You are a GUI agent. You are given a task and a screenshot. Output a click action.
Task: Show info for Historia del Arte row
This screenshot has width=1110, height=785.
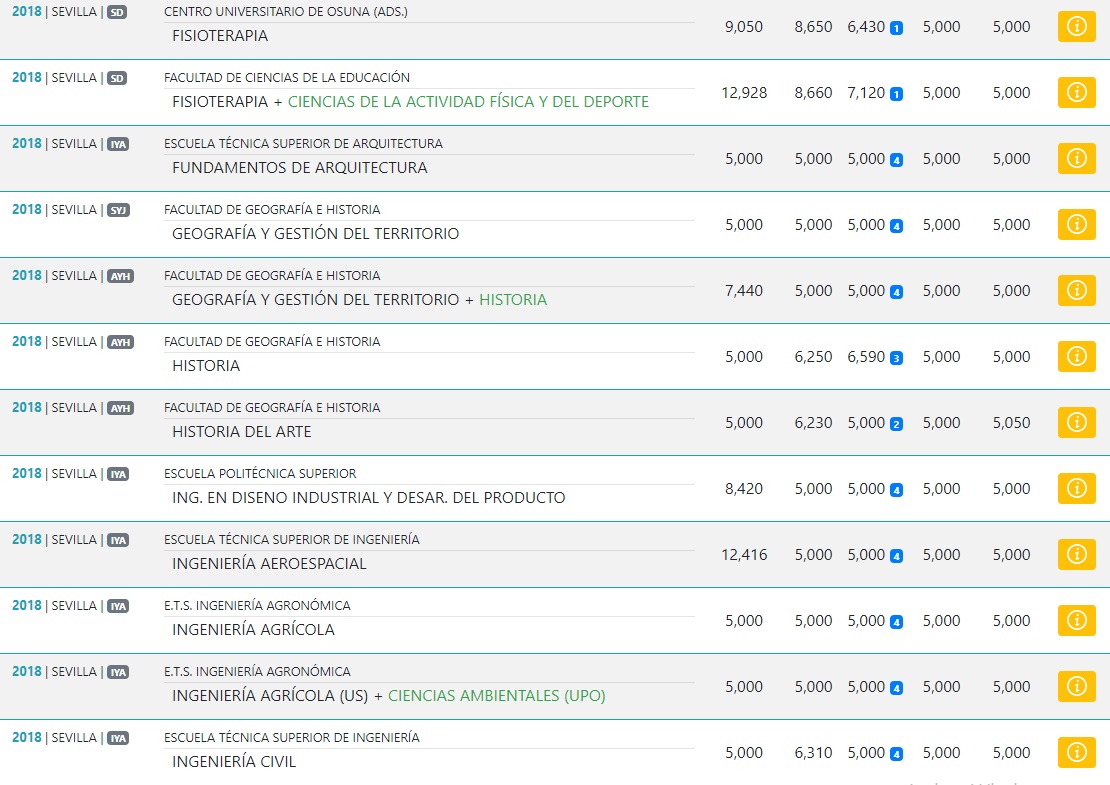point(1076,423)
